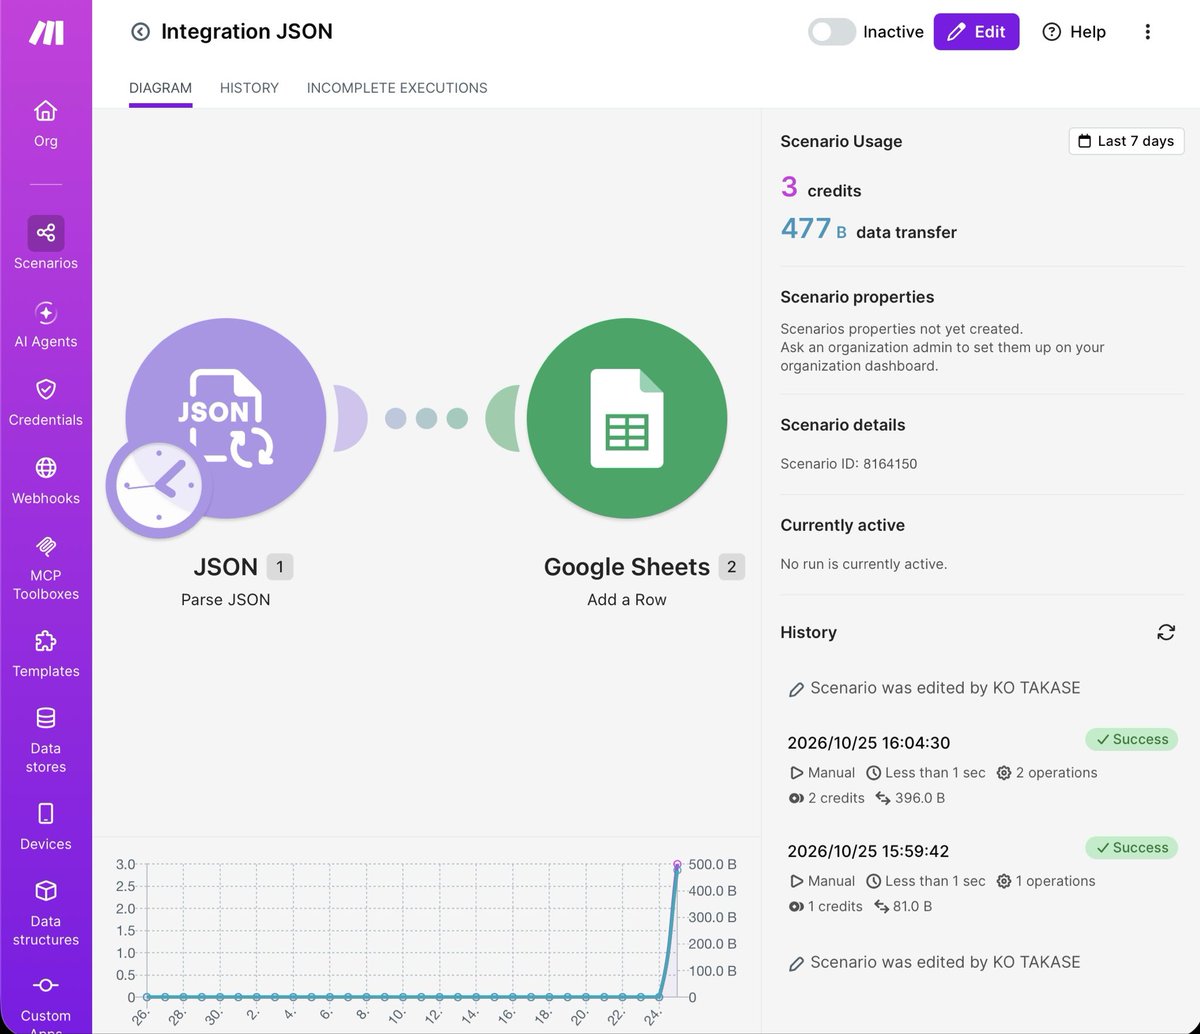Screen dimensions: 1200x1034
Task: Click the Success badge for the 16:04:30 run
Action: [1132, 740]
